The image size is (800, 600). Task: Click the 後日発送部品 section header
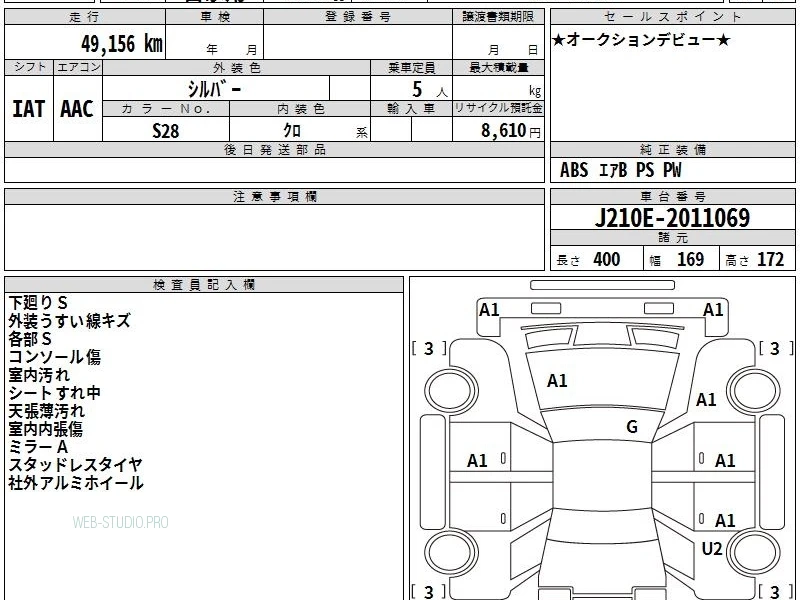point(274,149)
